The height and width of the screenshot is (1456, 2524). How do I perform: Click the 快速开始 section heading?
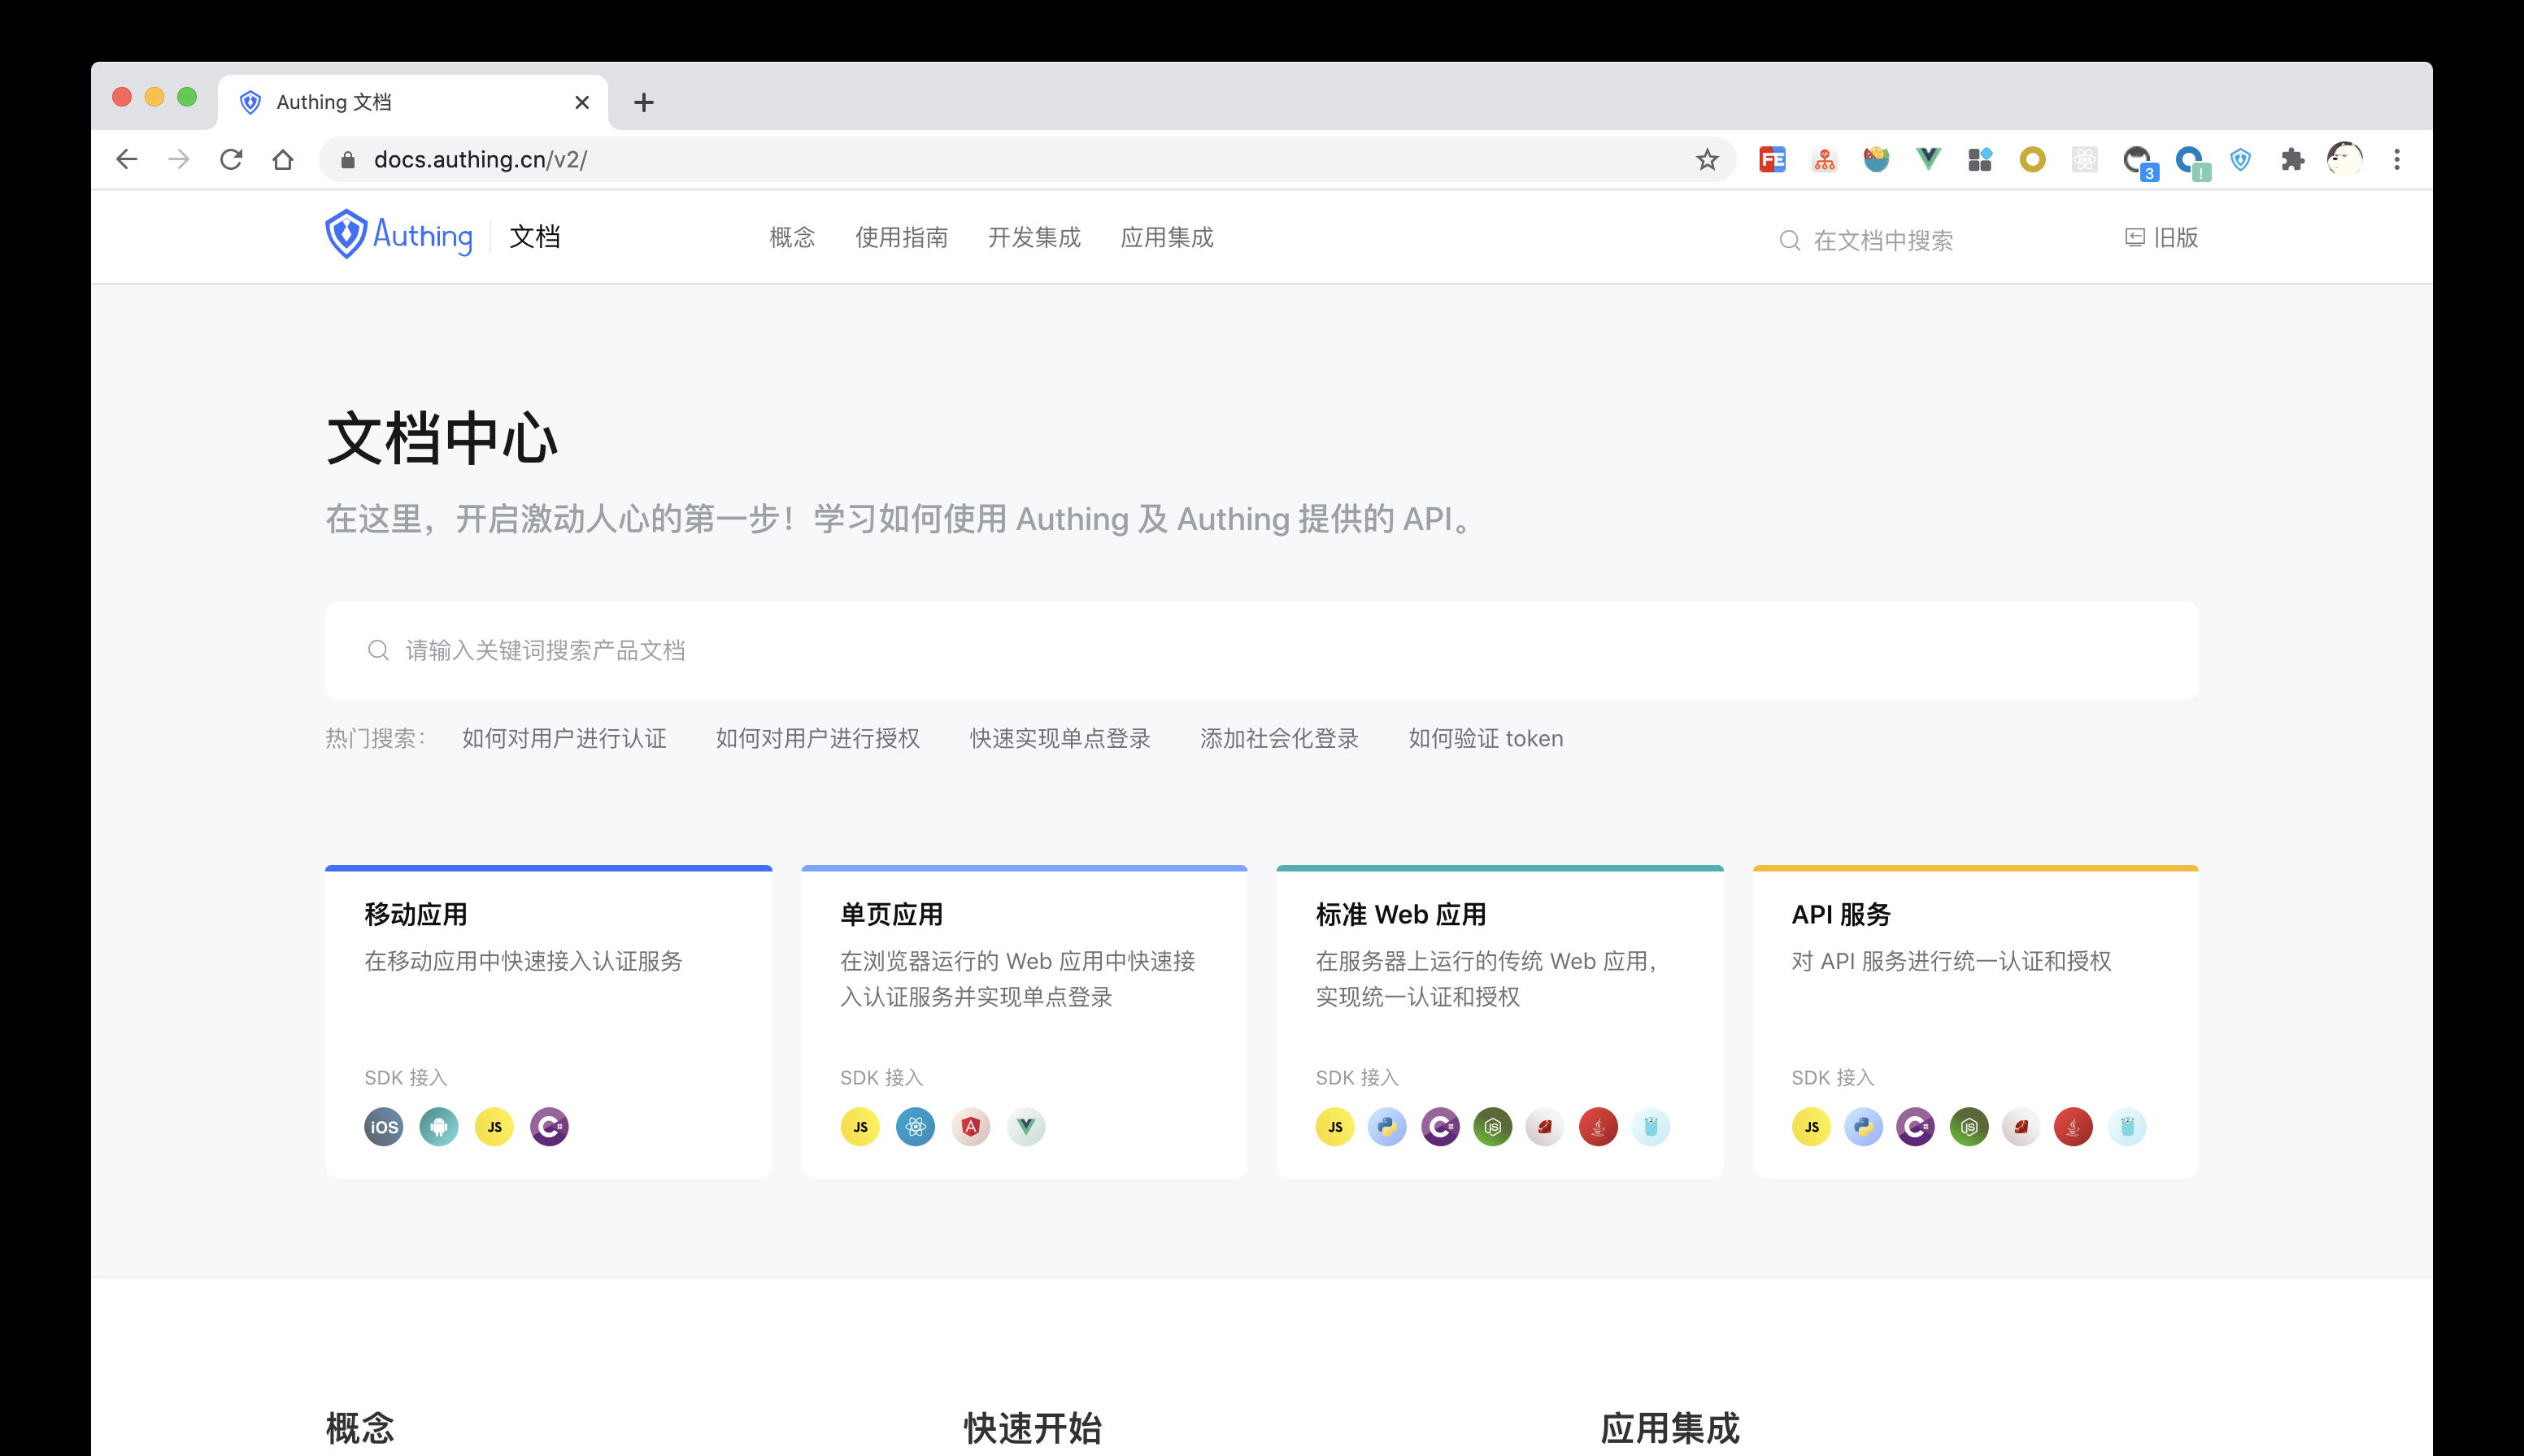1032,1428
